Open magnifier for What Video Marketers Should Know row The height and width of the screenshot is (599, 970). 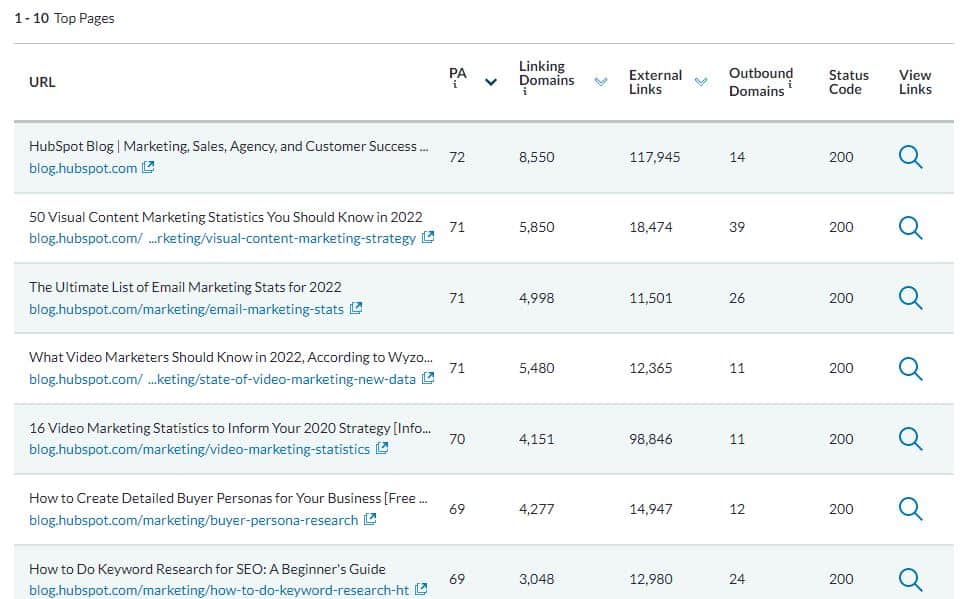coord(910,368)
